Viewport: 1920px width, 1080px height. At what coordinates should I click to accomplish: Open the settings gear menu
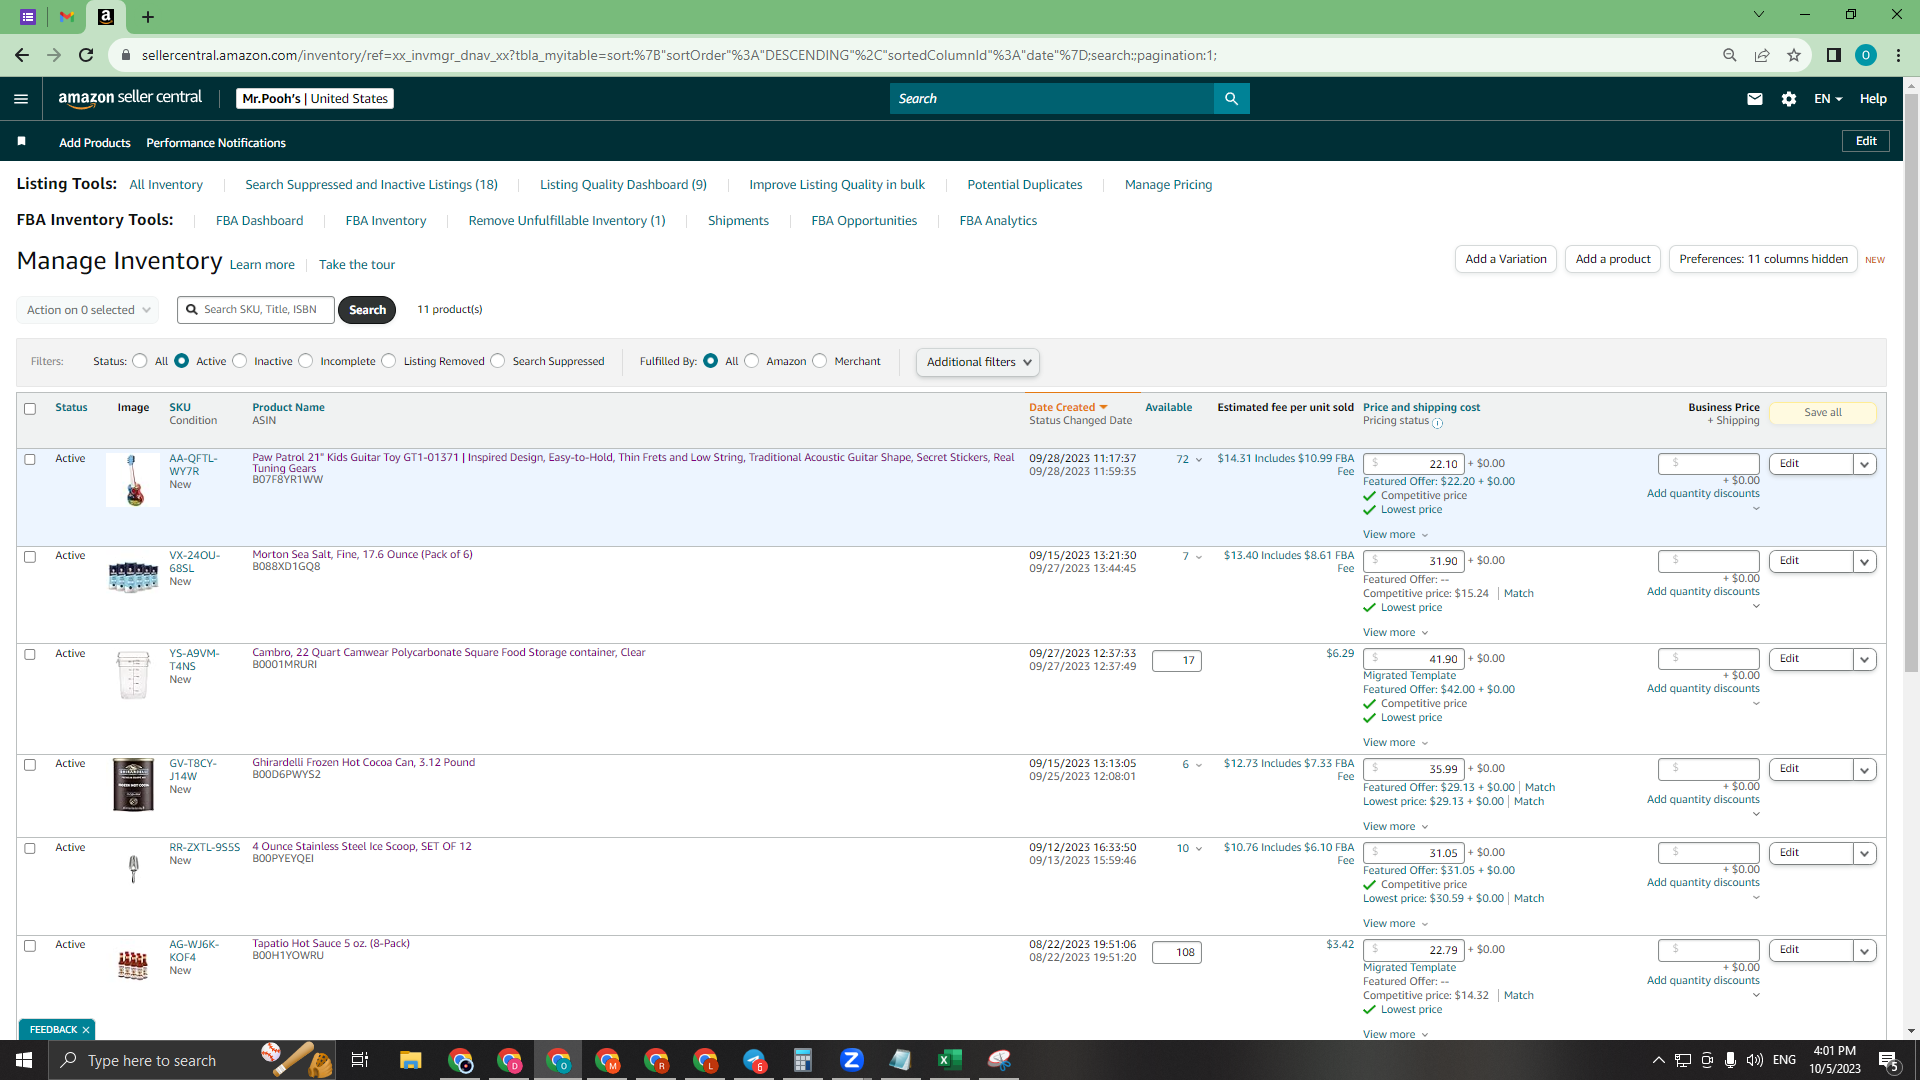click(1788, 98)
